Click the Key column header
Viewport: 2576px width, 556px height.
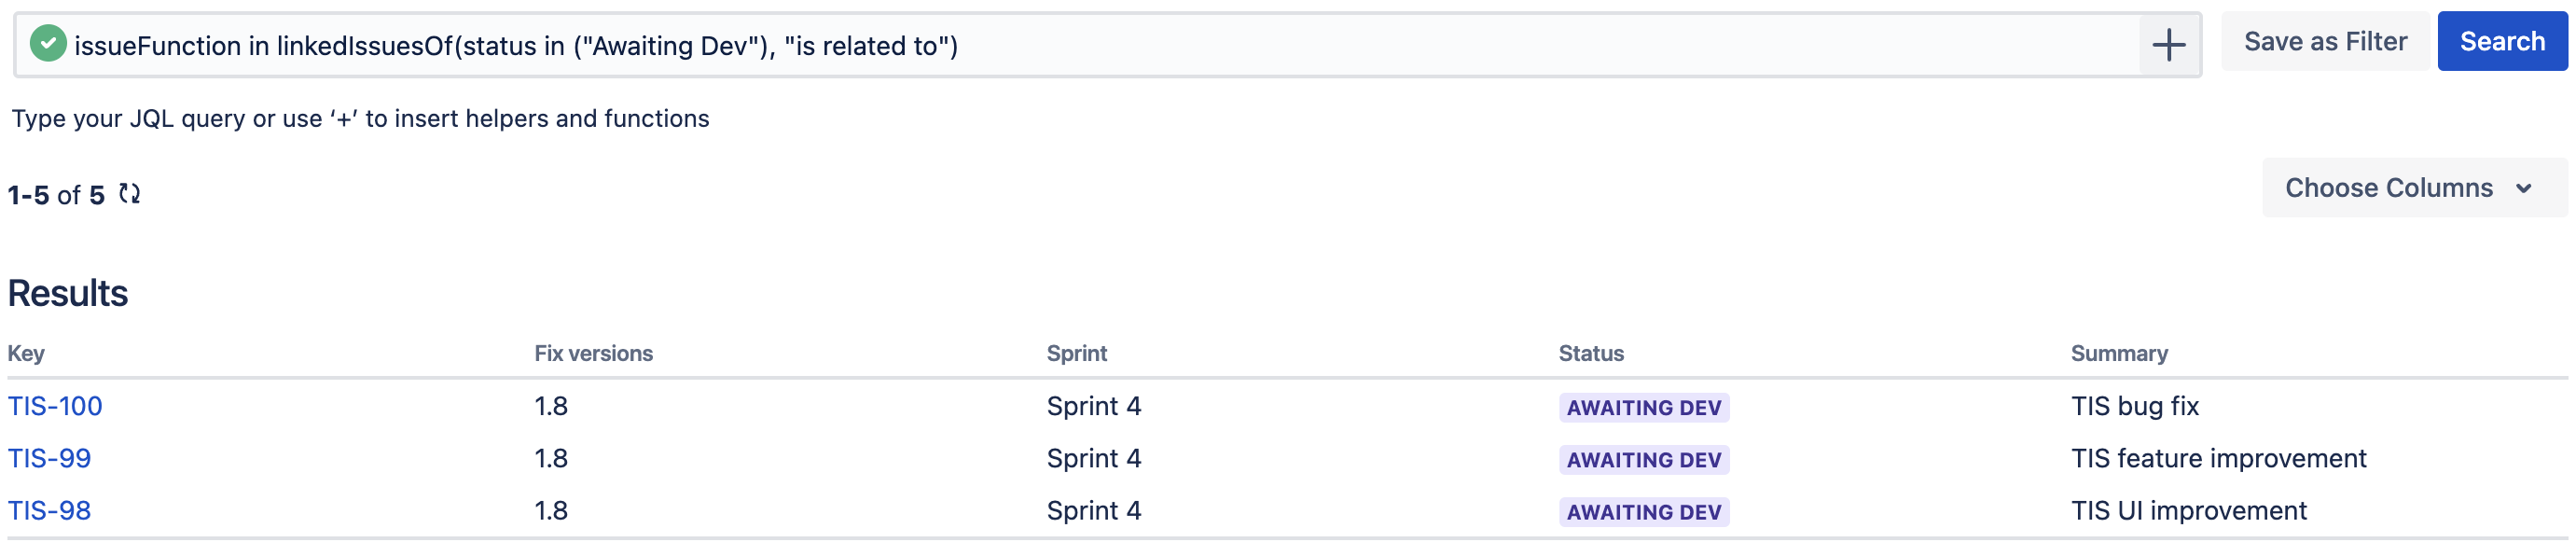pos(26,353)
